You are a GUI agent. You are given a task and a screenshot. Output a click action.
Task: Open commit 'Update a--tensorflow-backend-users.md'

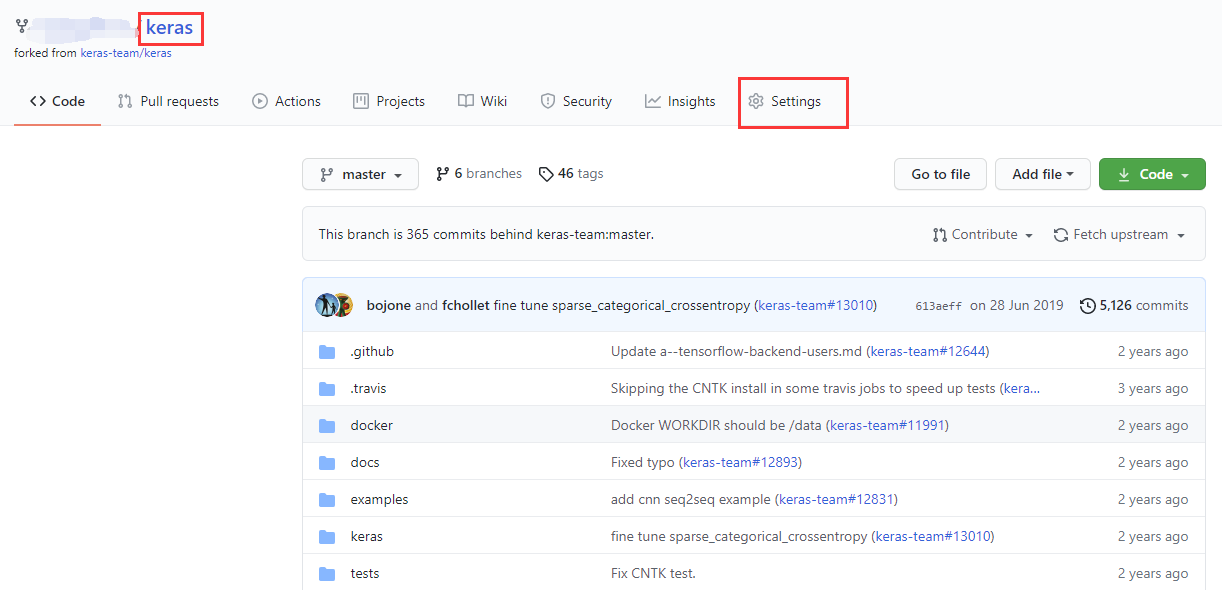coord(736,352)
